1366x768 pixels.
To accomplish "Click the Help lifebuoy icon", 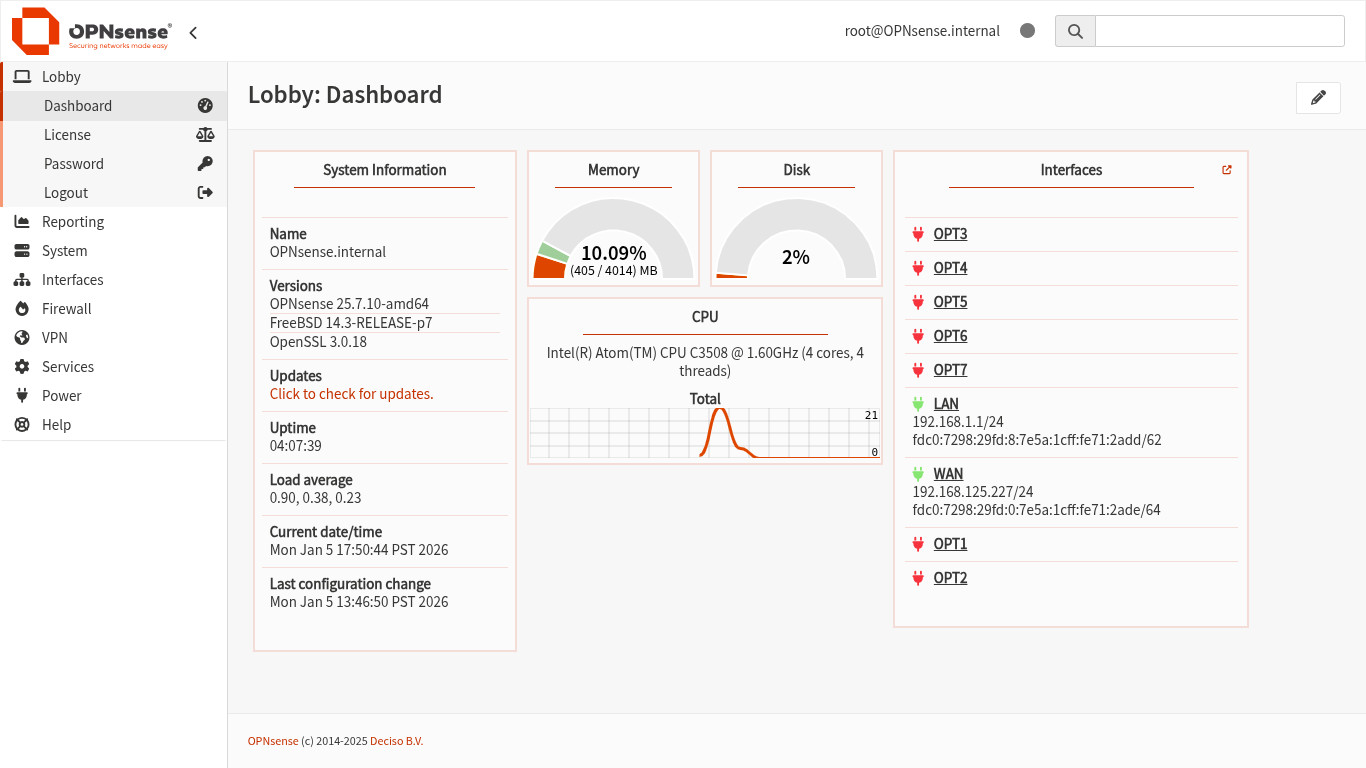I will 22,425.
